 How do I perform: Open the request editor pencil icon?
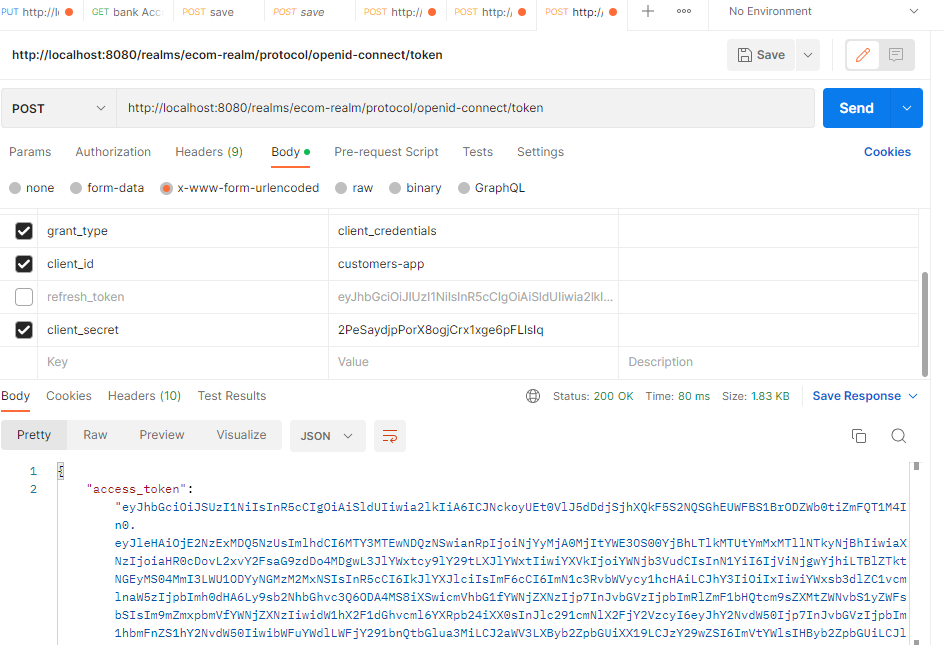(x=862, y=55)
